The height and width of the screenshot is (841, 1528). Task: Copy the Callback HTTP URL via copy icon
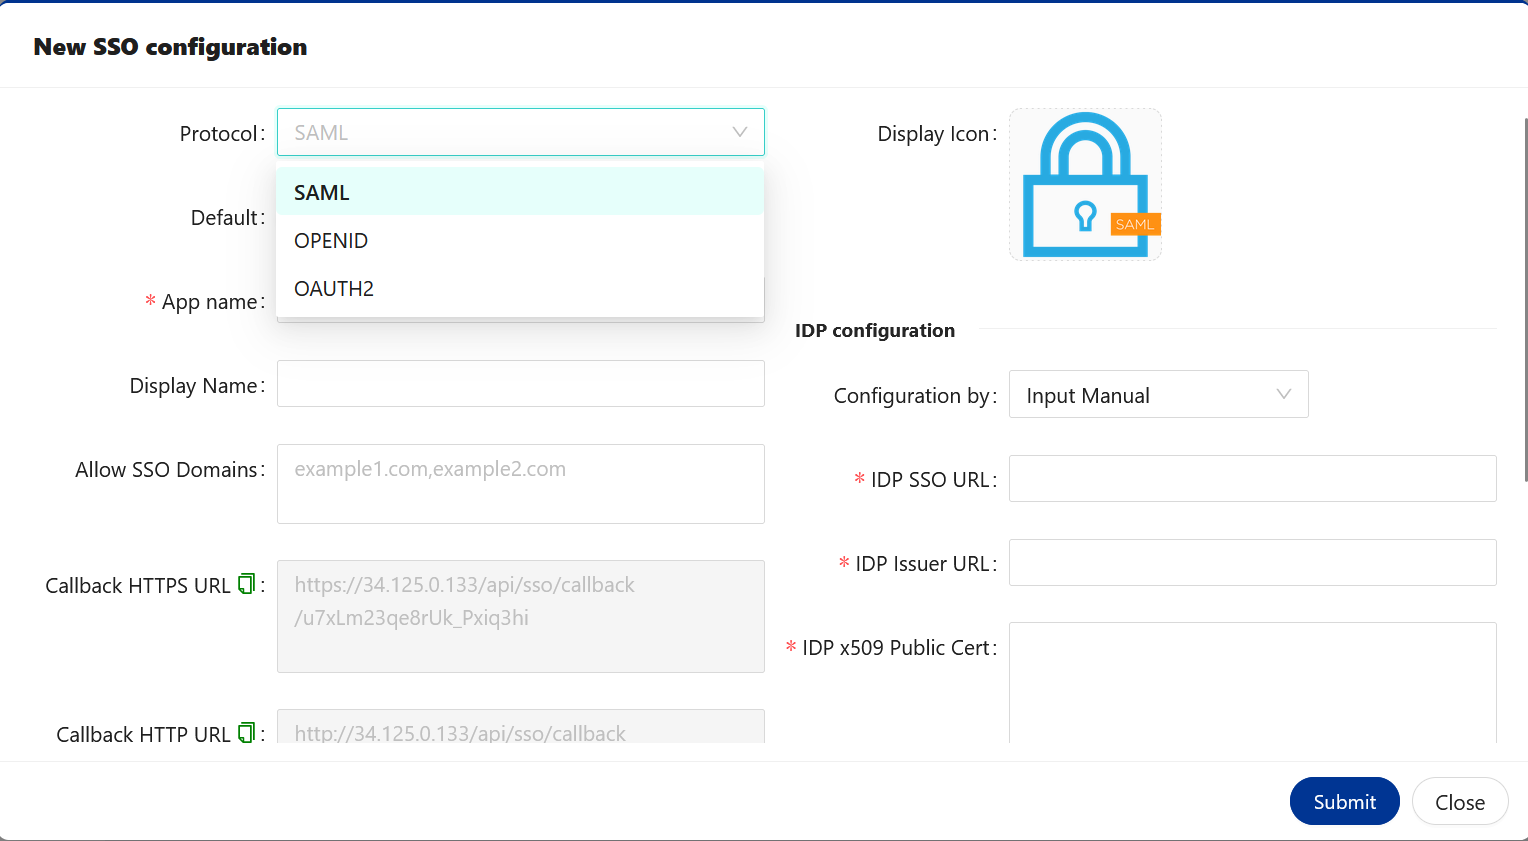click(247, 733)
